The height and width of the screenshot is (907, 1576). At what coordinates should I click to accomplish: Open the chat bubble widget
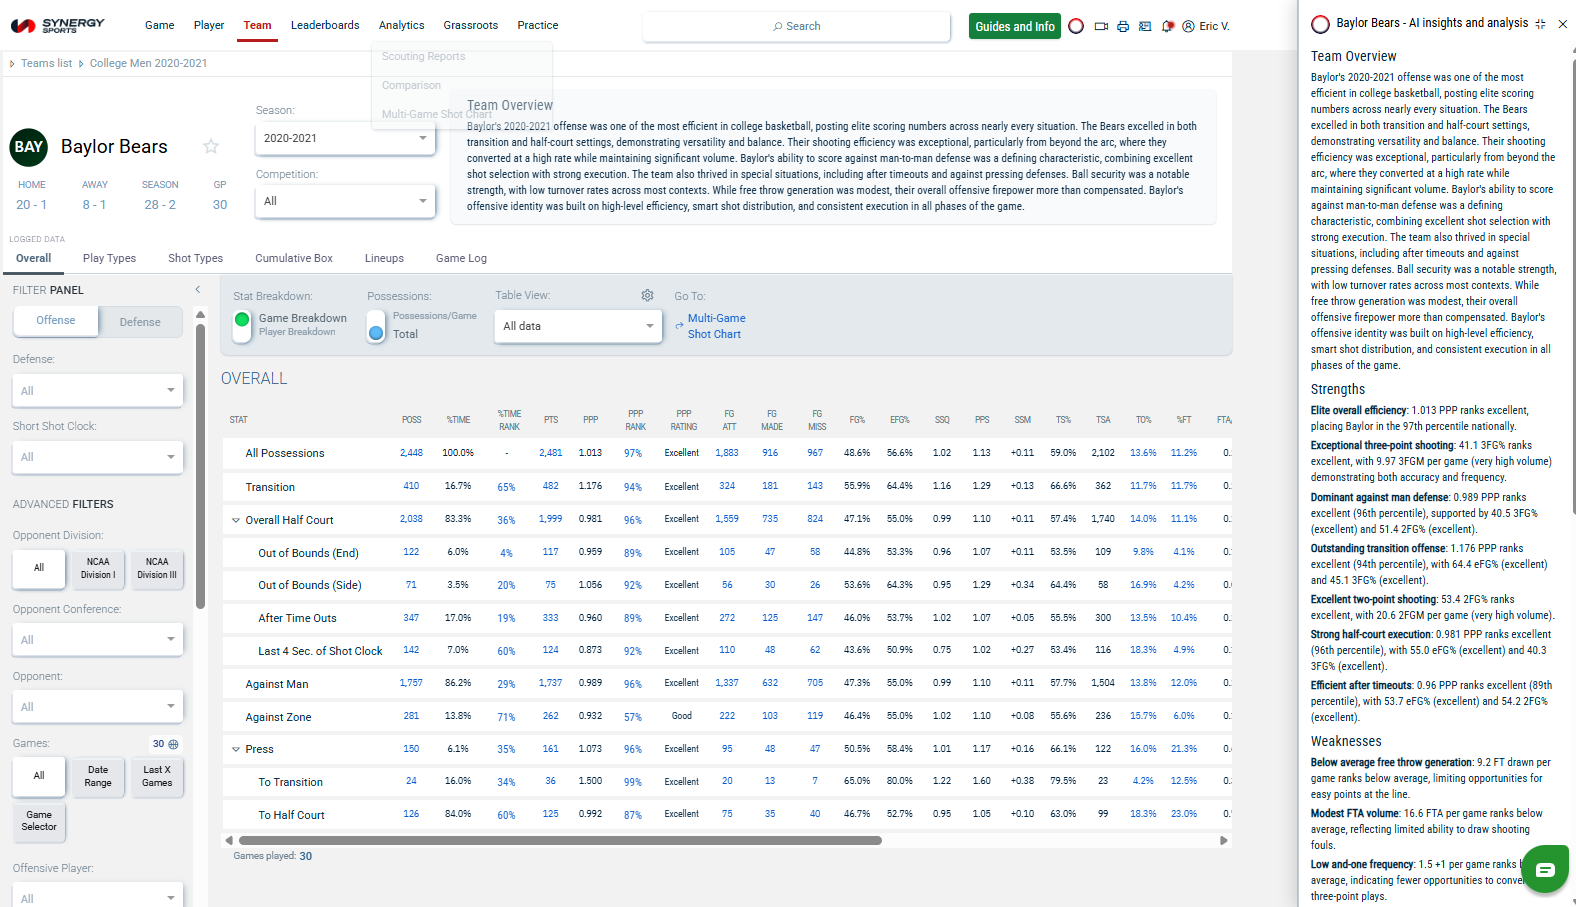point(1545,869)
